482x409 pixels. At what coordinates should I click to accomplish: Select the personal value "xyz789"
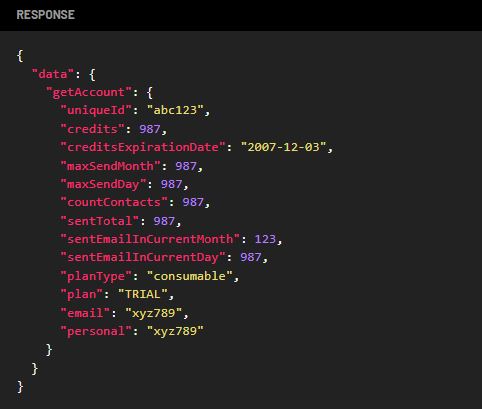click(x=175, y=331)
